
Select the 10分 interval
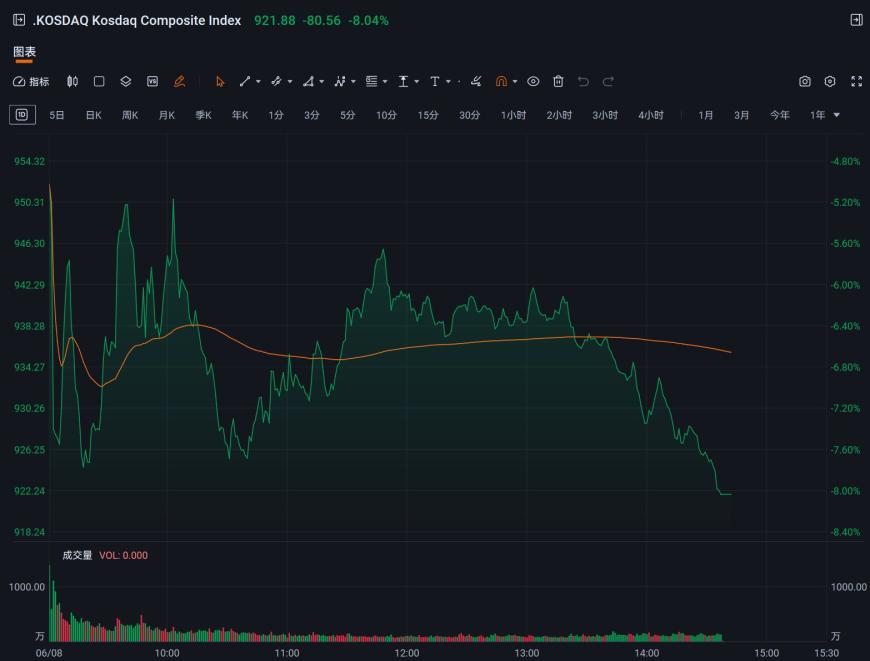386,115
